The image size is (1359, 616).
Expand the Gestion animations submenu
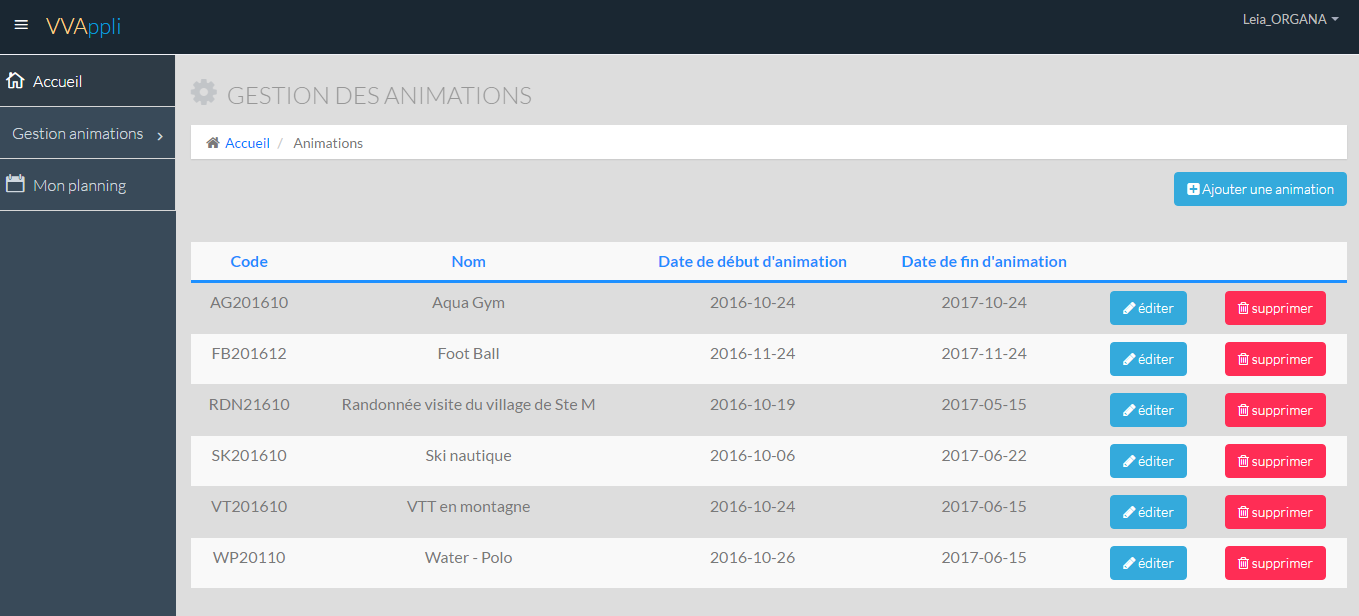click(x=87, y=134)
